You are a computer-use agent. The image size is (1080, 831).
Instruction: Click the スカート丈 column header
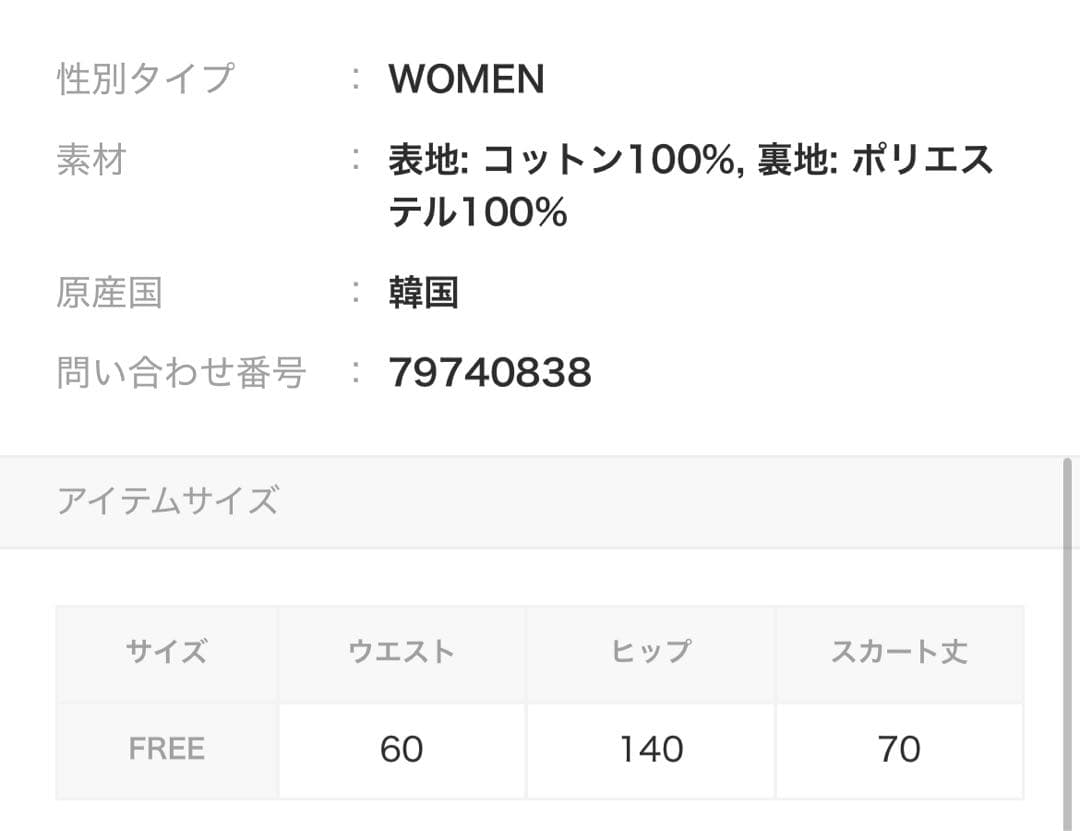point(898,653)
